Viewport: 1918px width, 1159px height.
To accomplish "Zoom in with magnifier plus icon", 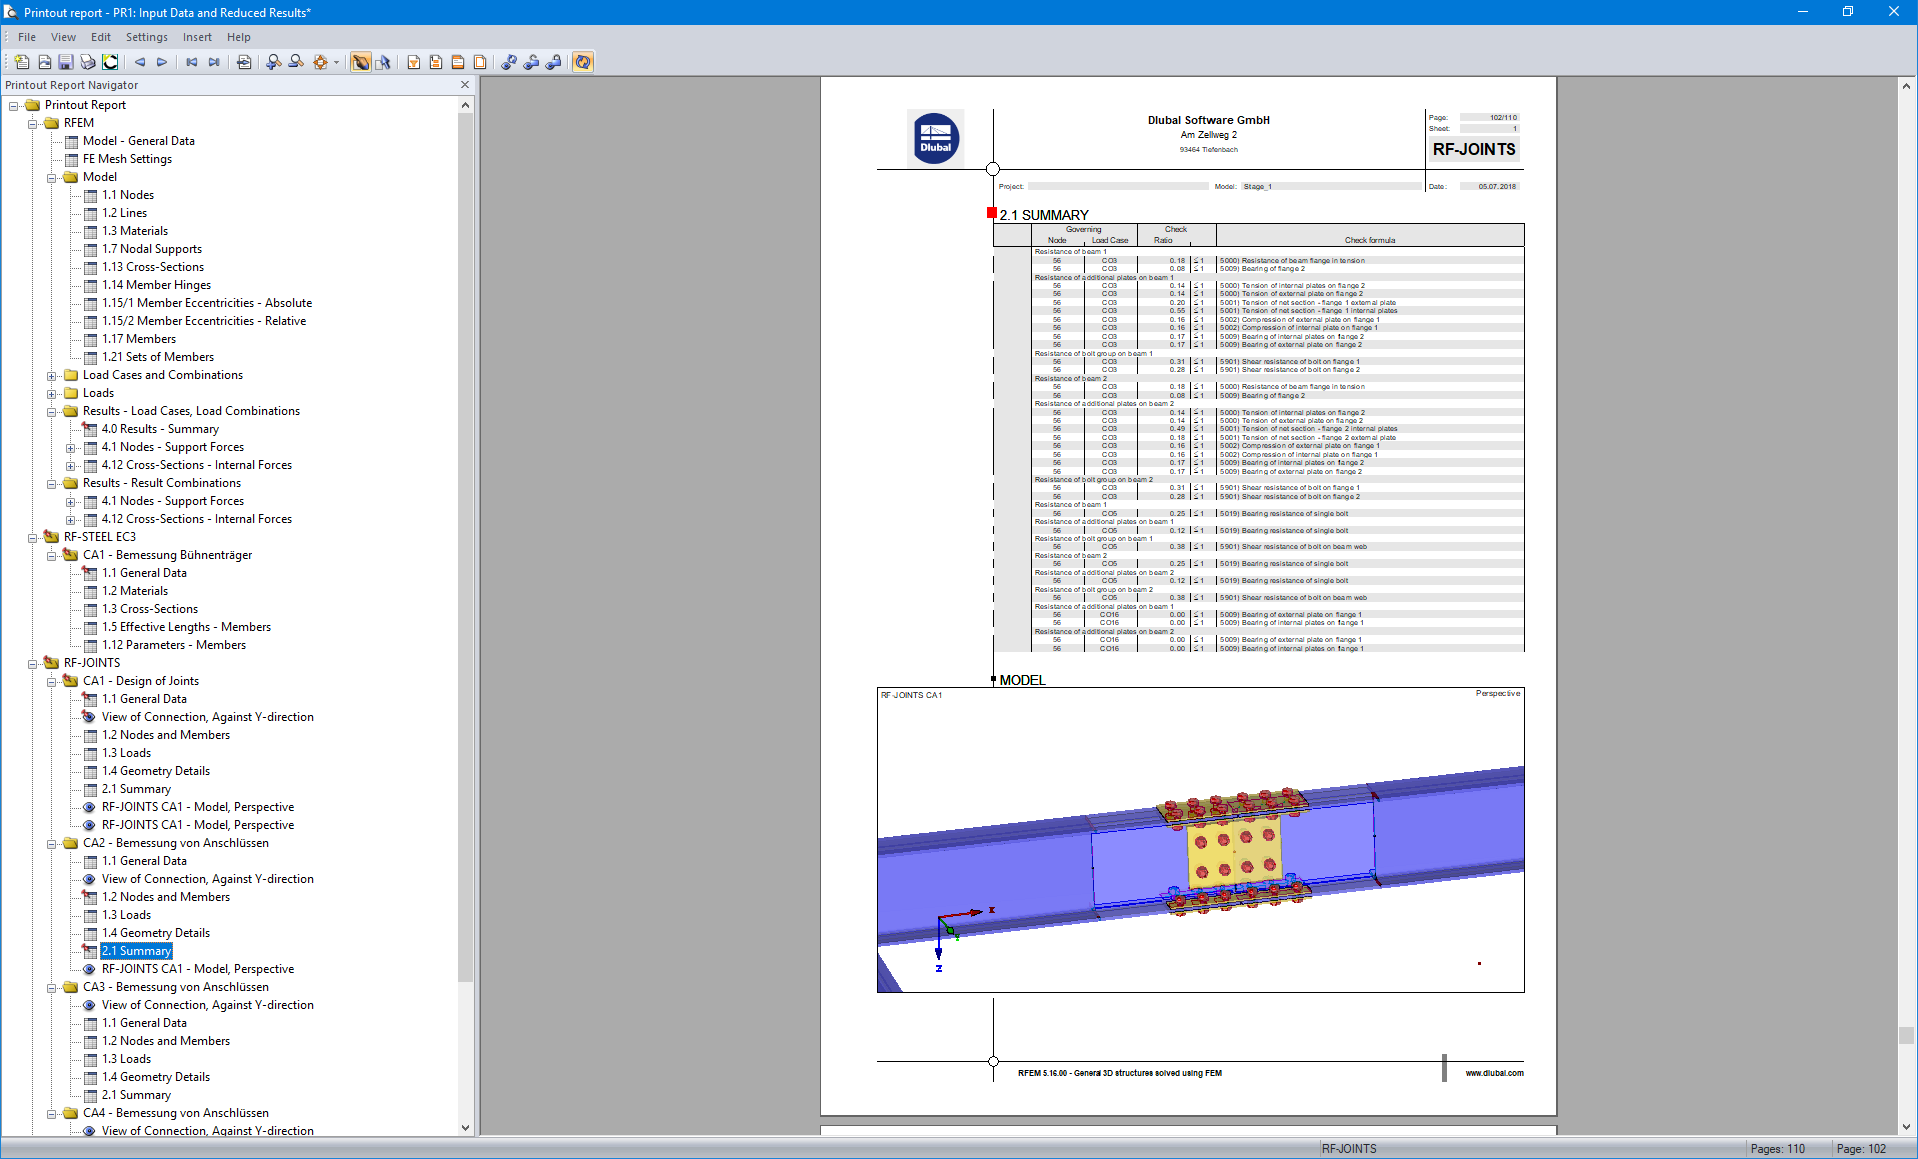I will [x=274, y=62].
